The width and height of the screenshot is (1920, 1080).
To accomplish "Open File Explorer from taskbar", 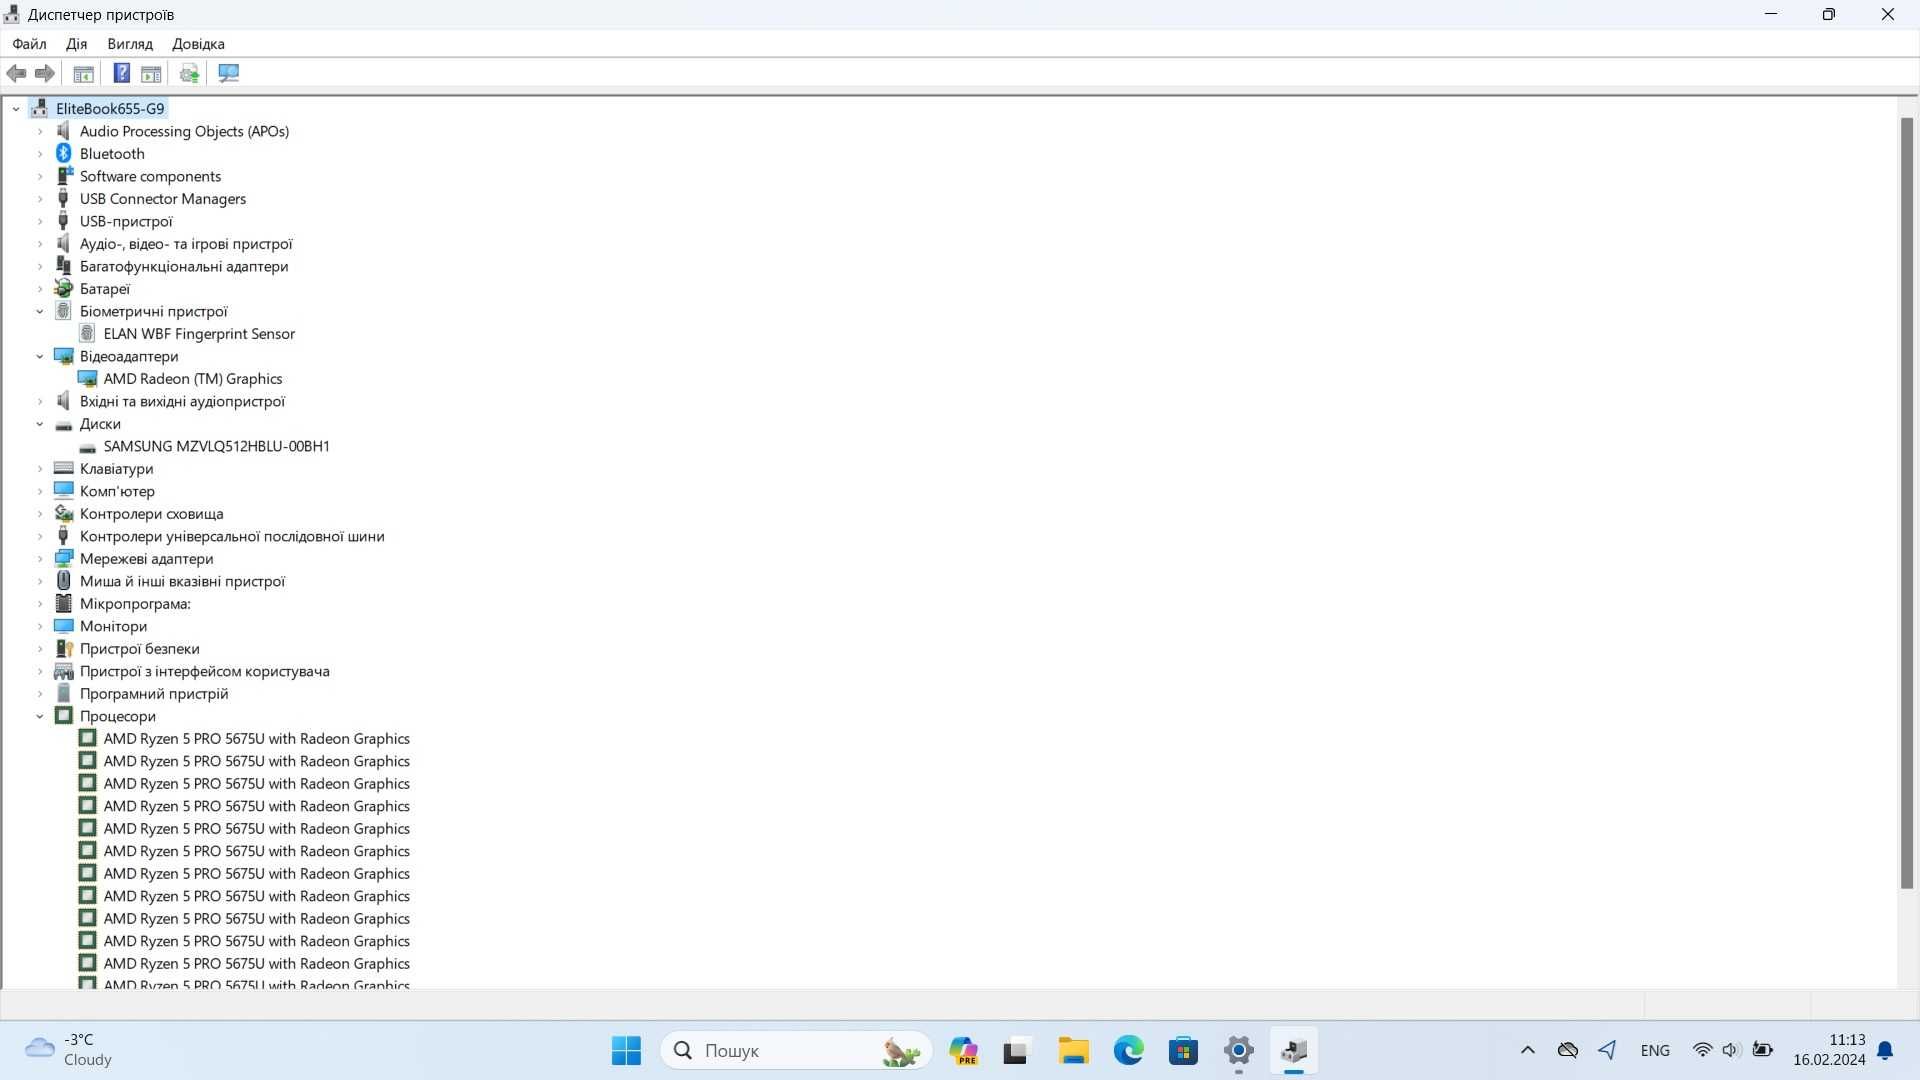I will 1073,1050.
